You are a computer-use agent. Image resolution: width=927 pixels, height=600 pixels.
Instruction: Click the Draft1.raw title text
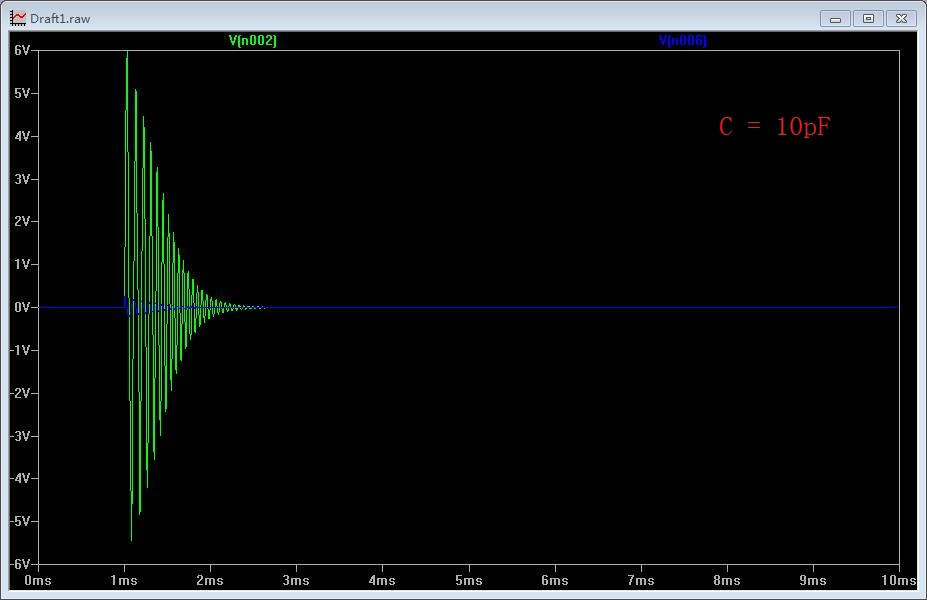click(60, 19)
